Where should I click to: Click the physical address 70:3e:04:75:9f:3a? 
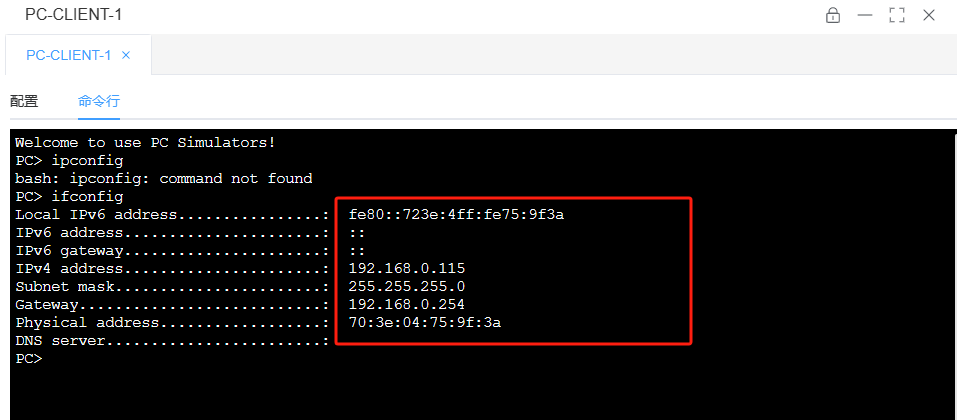click(425, 322)
